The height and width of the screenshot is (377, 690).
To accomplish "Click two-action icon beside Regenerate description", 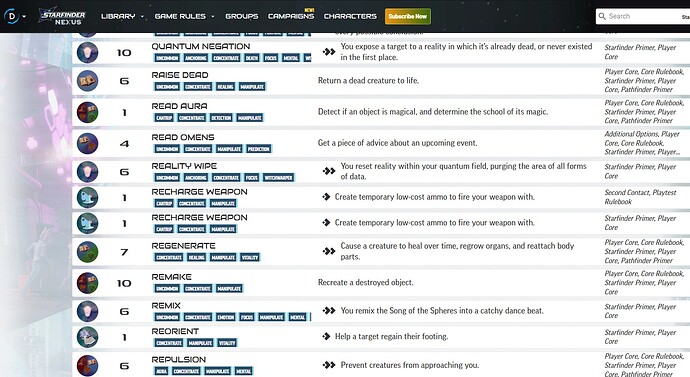I will 329,251.
